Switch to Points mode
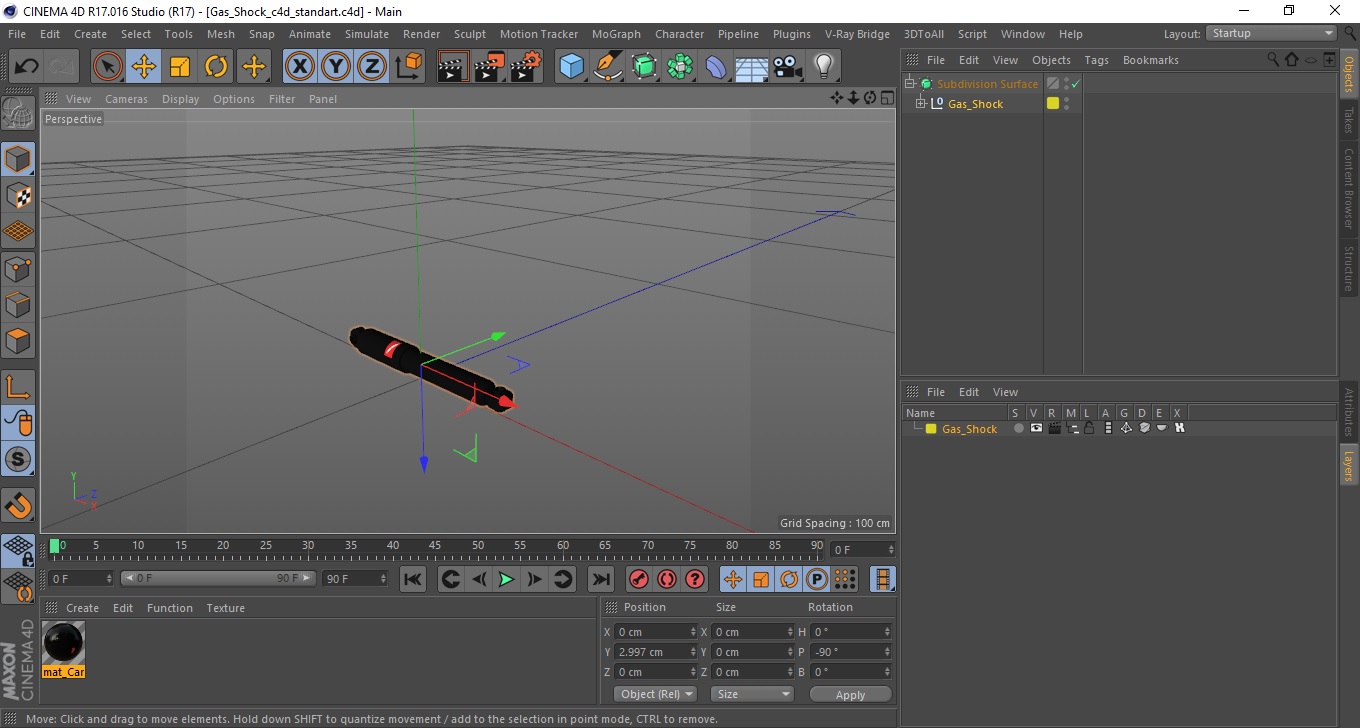This screenshot has height=728, width=1360. tap(18, 268)
